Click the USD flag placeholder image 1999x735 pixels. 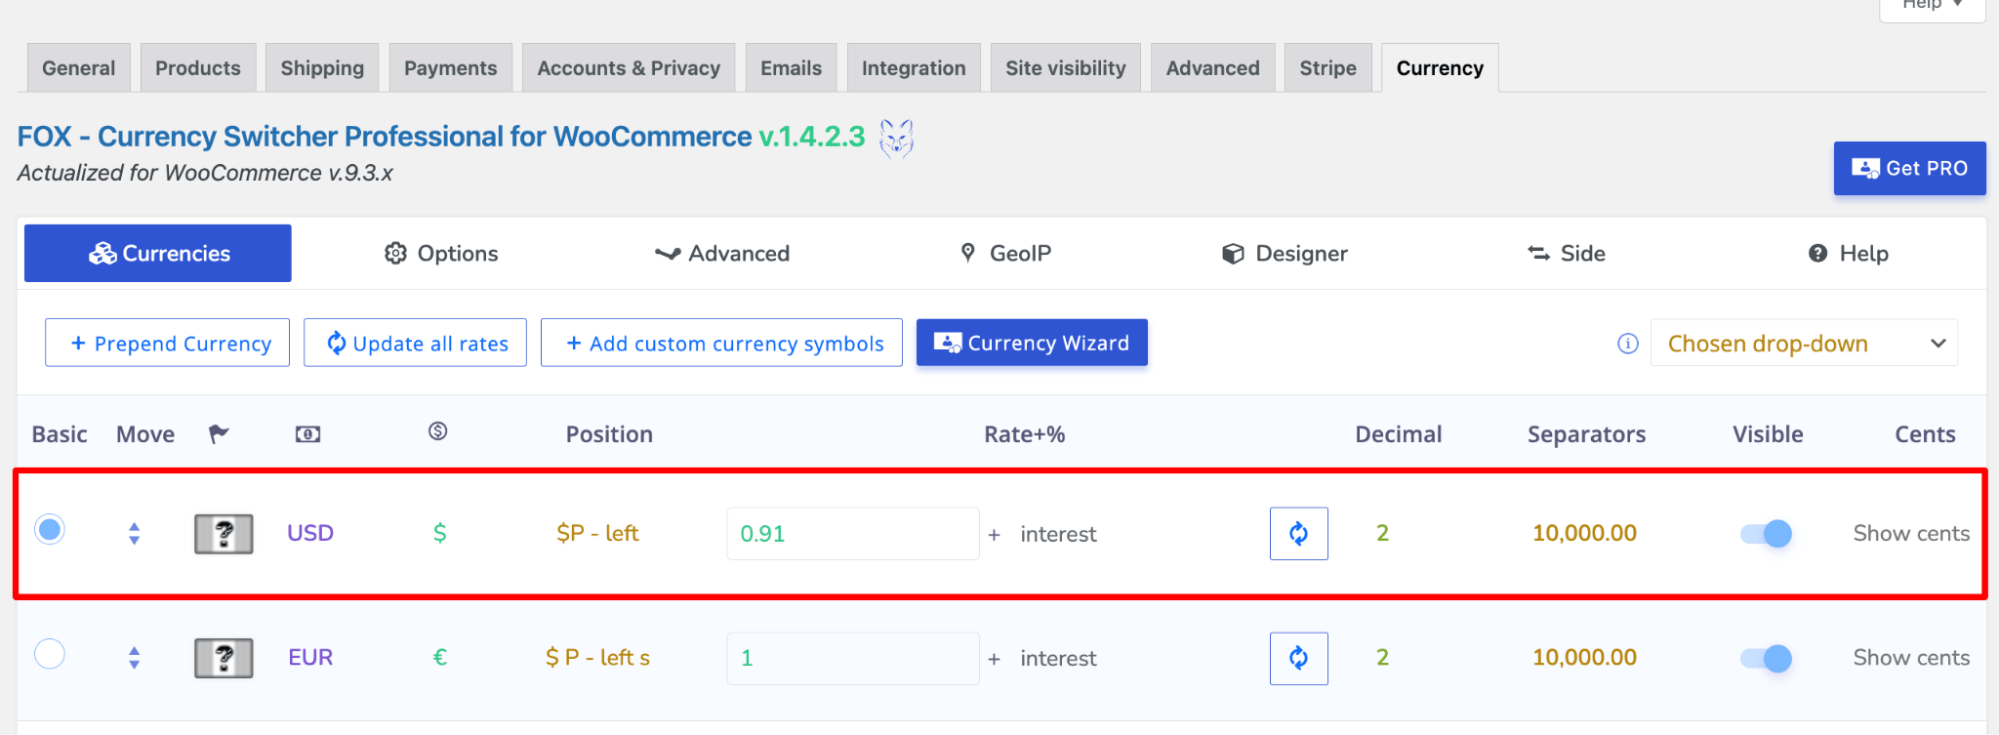(223, 533)
